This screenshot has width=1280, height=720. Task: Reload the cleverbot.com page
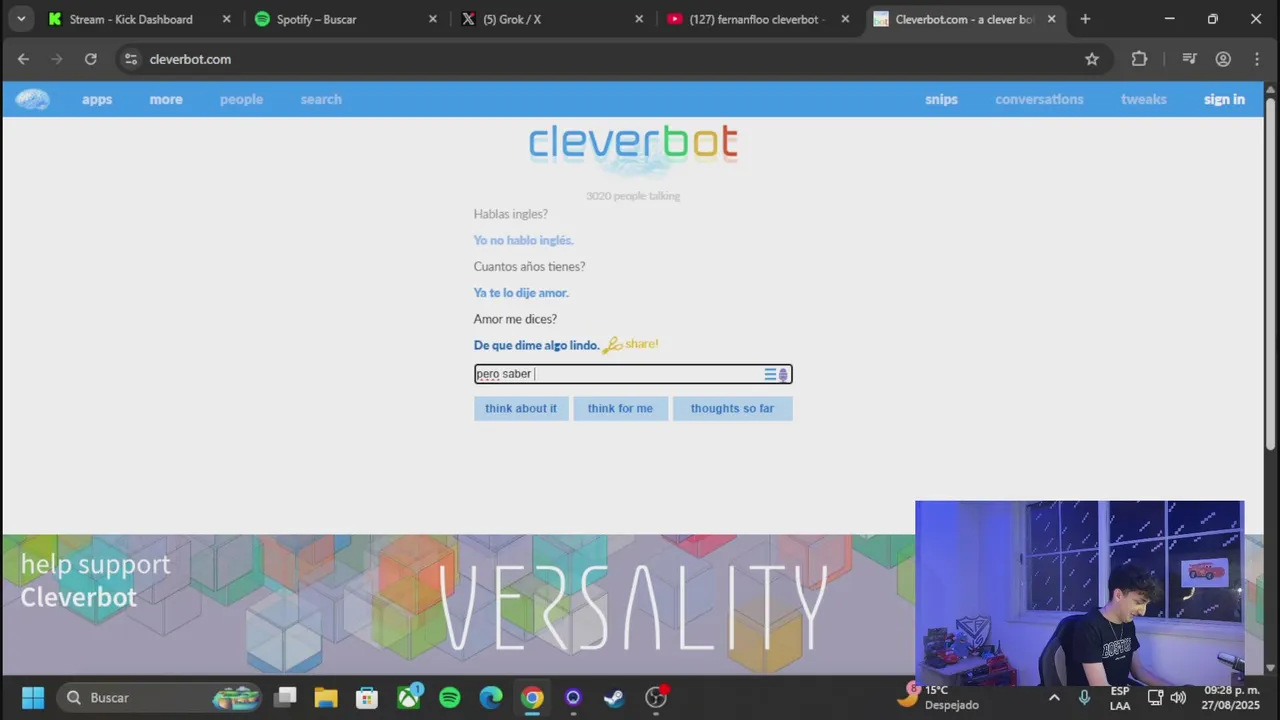click(x=90, y=59)
